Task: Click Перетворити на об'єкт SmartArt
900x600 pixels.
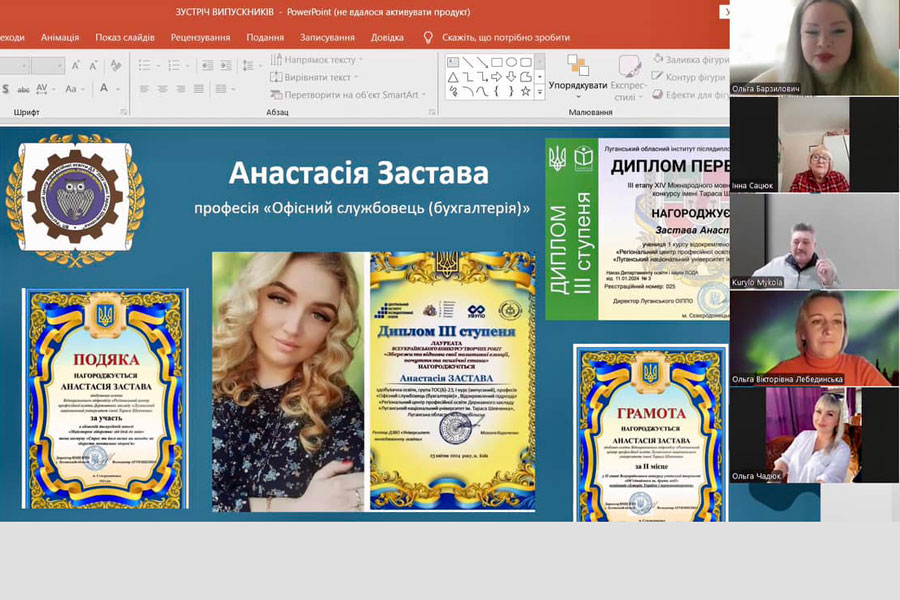Action: 349,95
